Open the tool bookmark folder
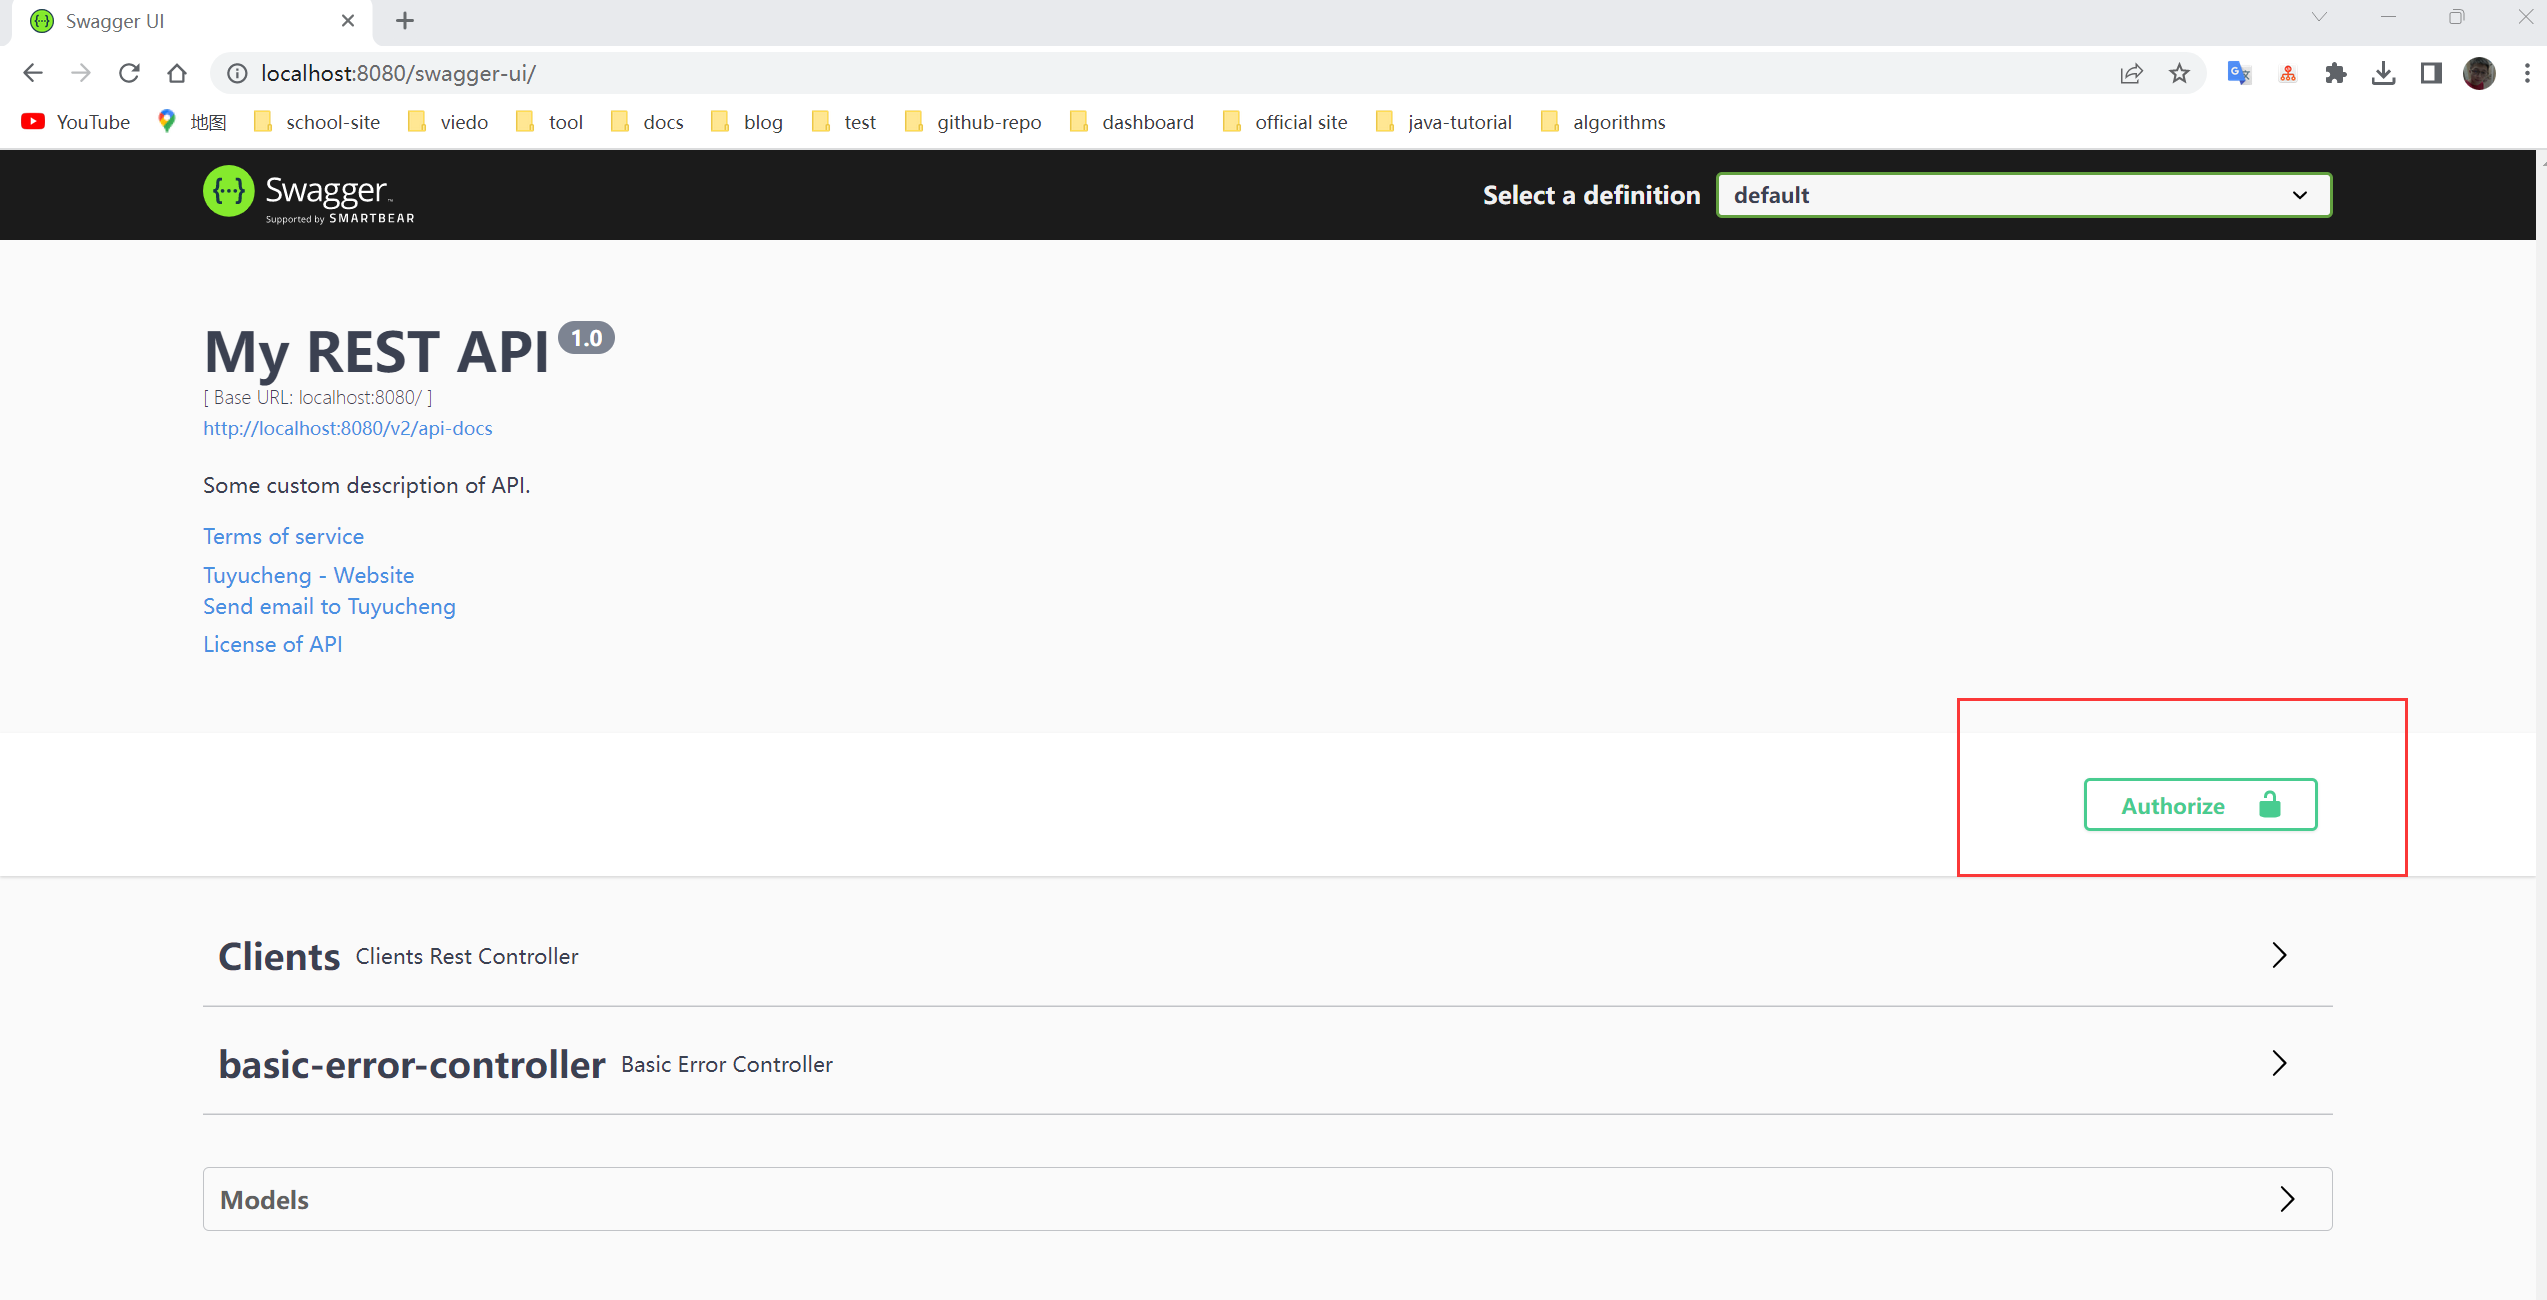2547x1300 pixels. [549, 122]
